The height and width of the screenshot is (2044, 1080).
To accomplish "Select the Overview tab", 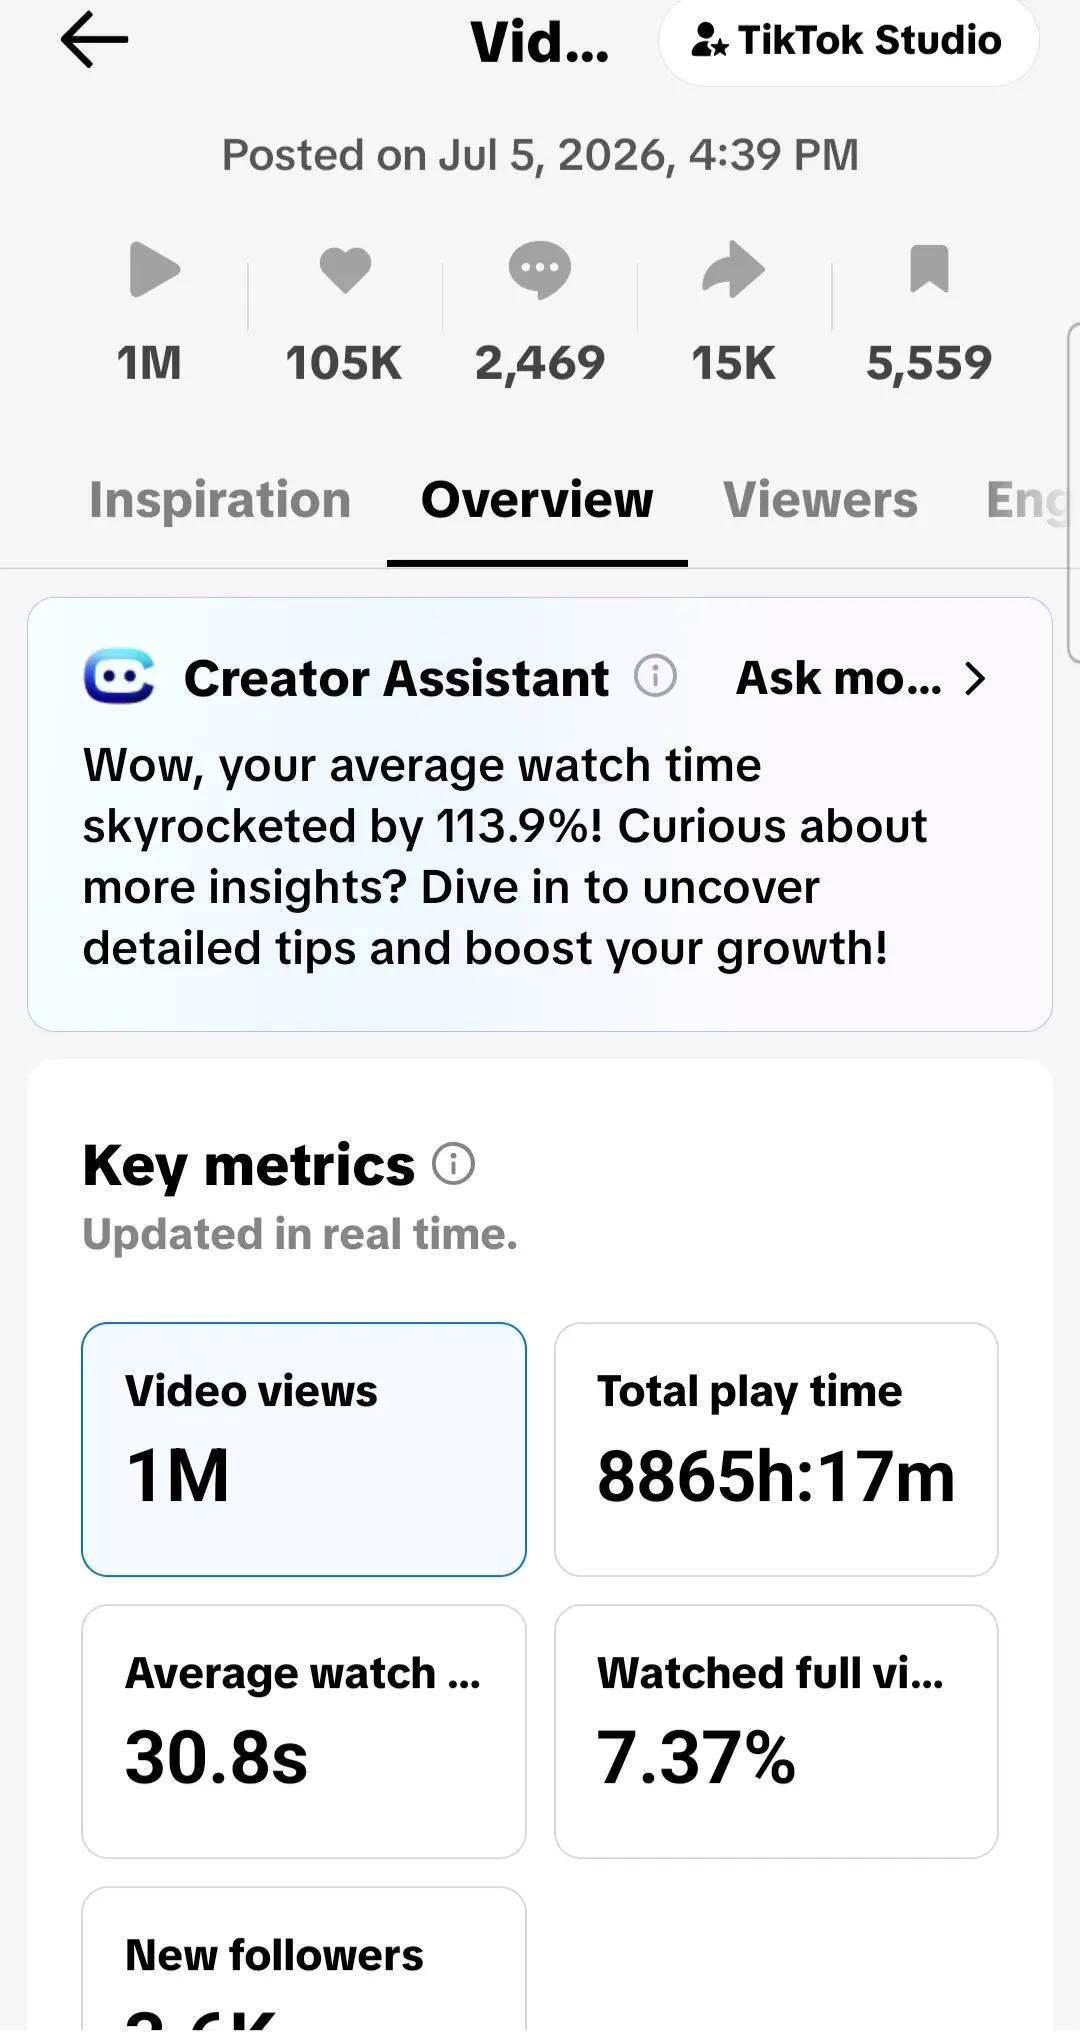I will [x=537, y=499].
